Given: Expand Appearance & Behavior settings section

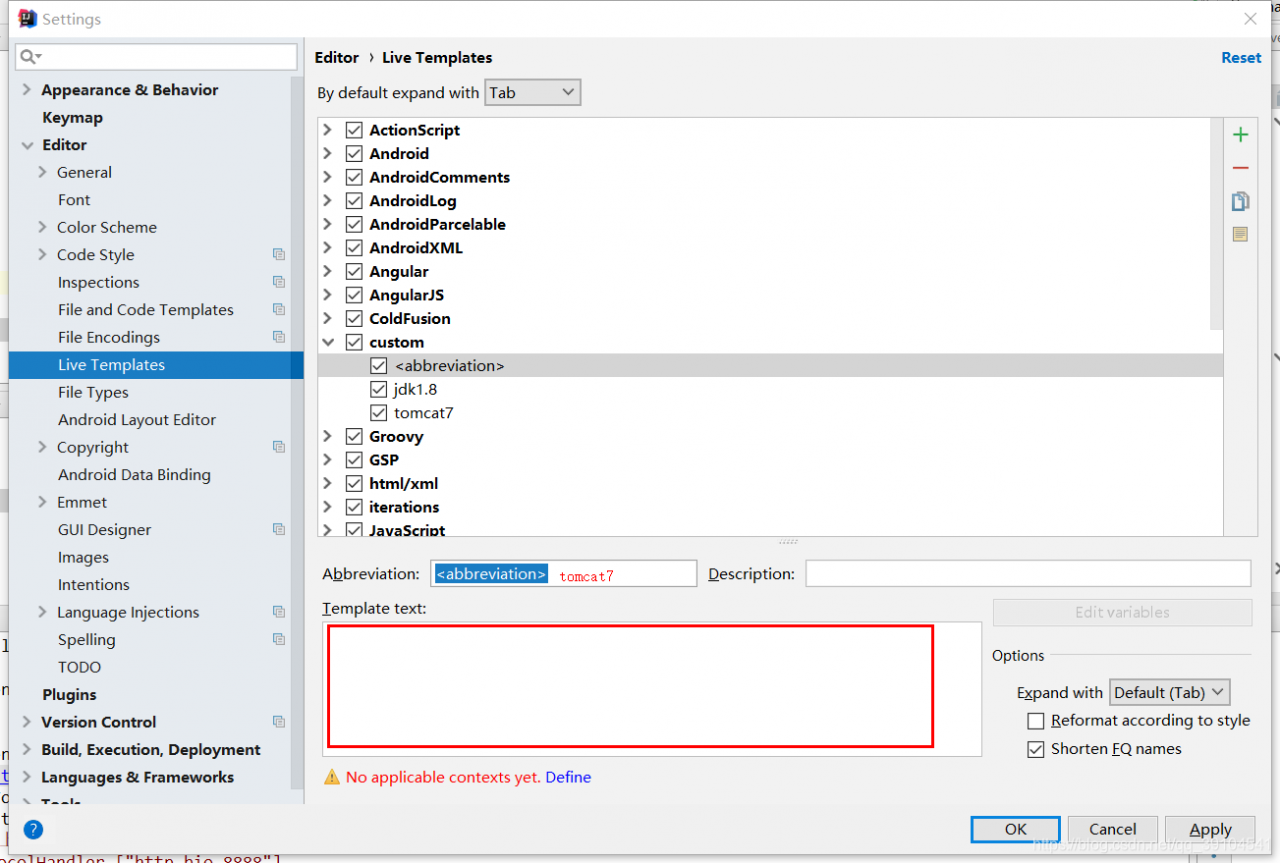Looking at the screenshot, I should 27,90.
